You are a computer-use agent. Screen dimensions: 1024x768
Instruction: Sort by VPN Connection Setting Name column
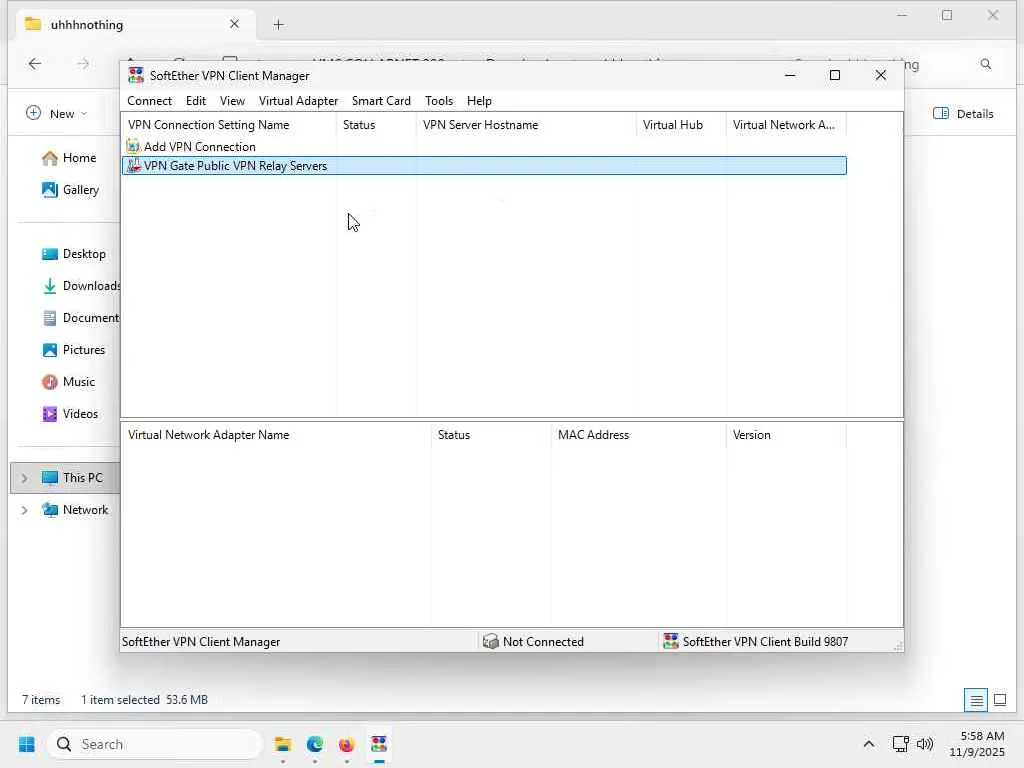point(229,125)
